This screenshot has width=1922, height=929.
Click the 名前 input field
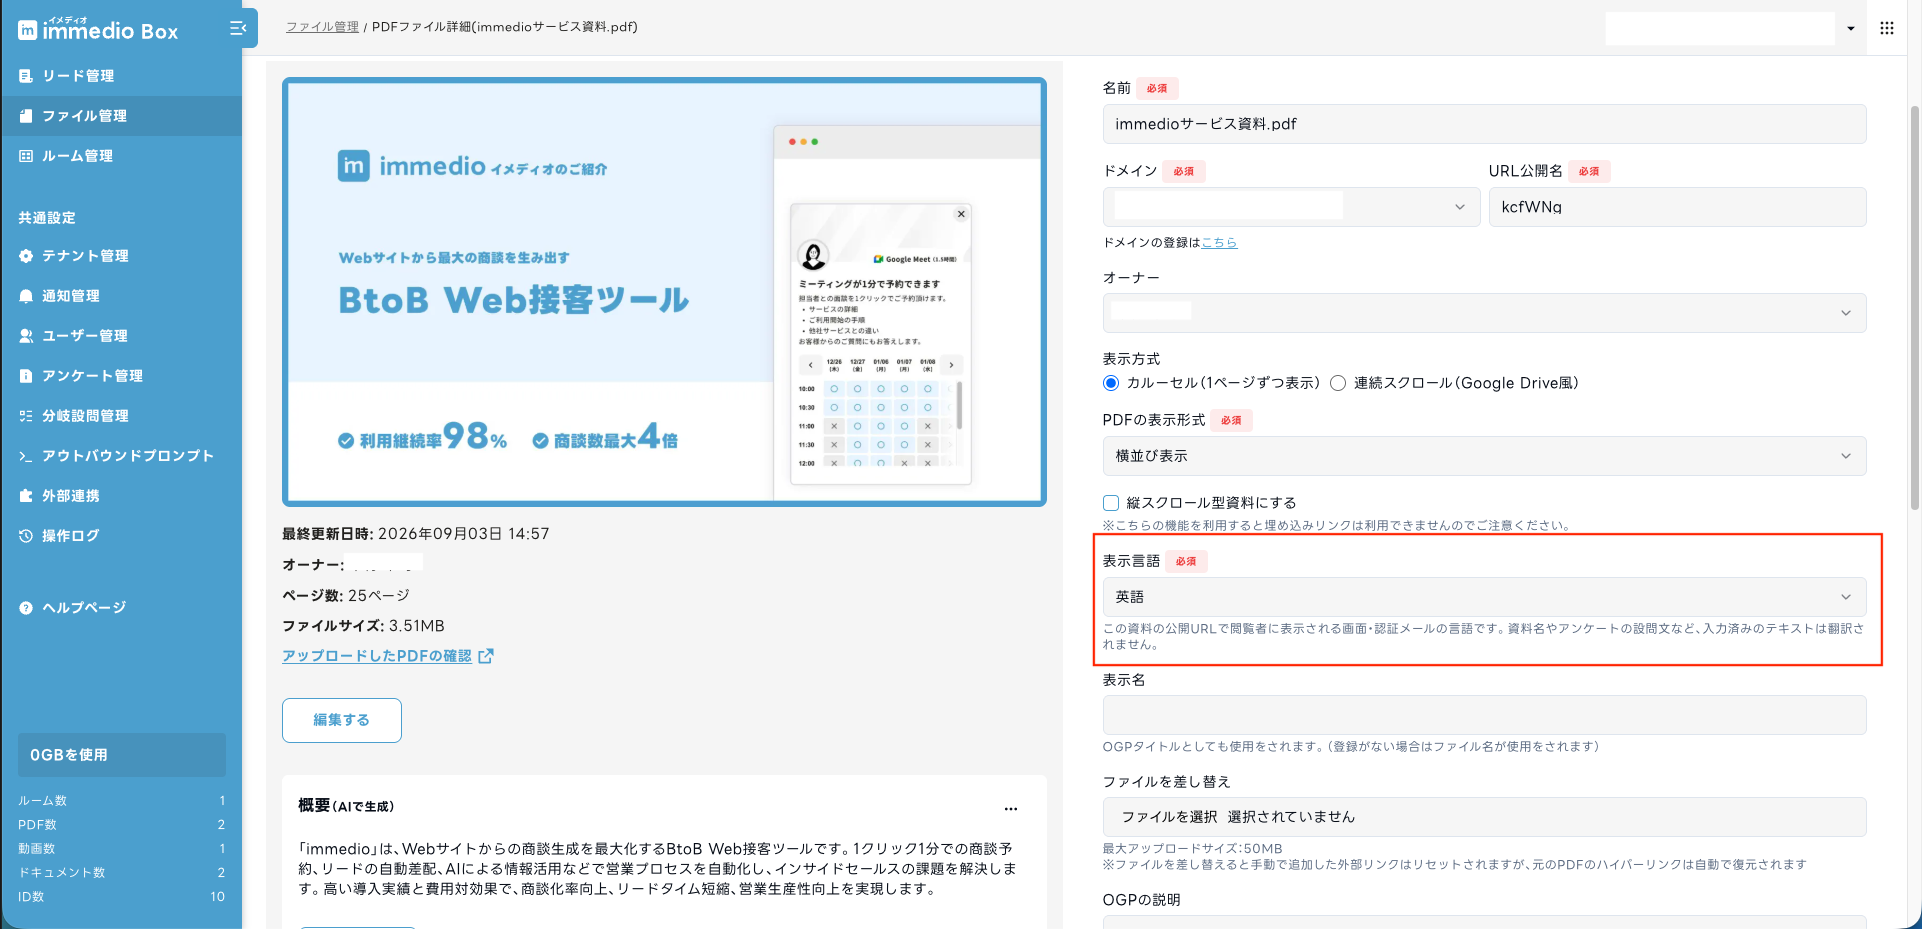click(1484, 124)
